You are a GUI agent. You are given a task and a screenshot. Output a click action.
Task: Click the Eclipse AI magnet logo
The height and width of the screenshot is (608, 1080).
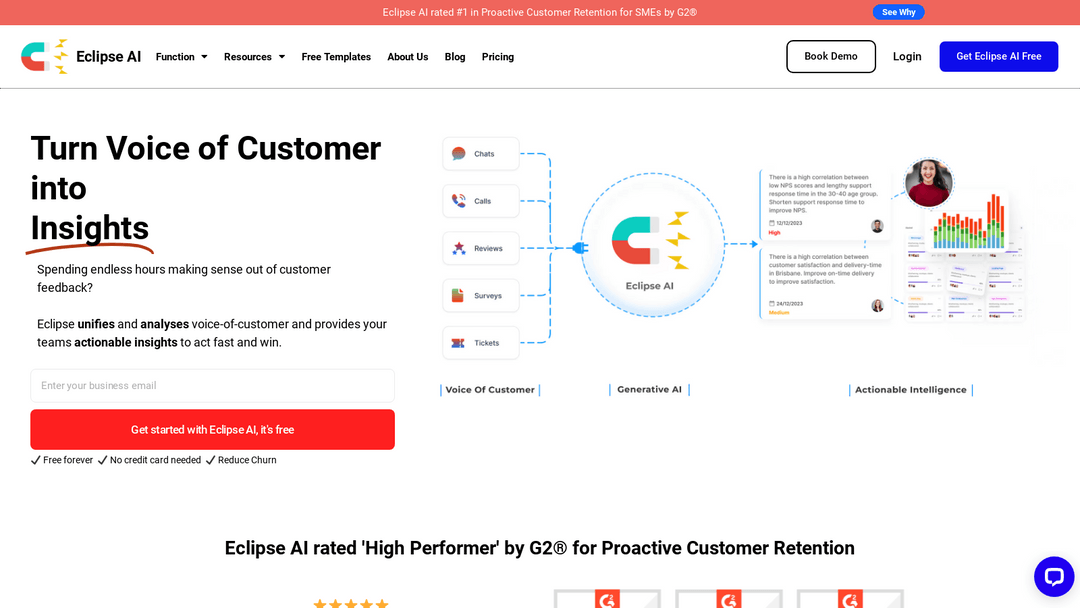45,57
